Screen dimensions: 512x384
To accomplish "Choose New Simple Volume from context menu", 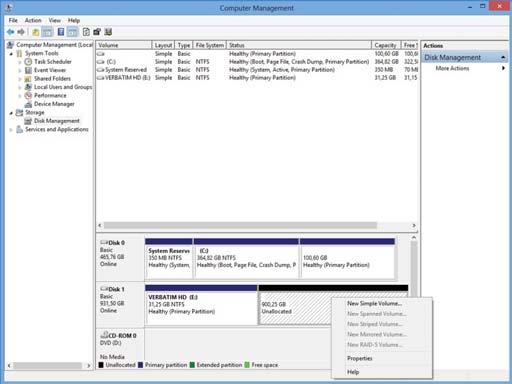I will point(374,303).
